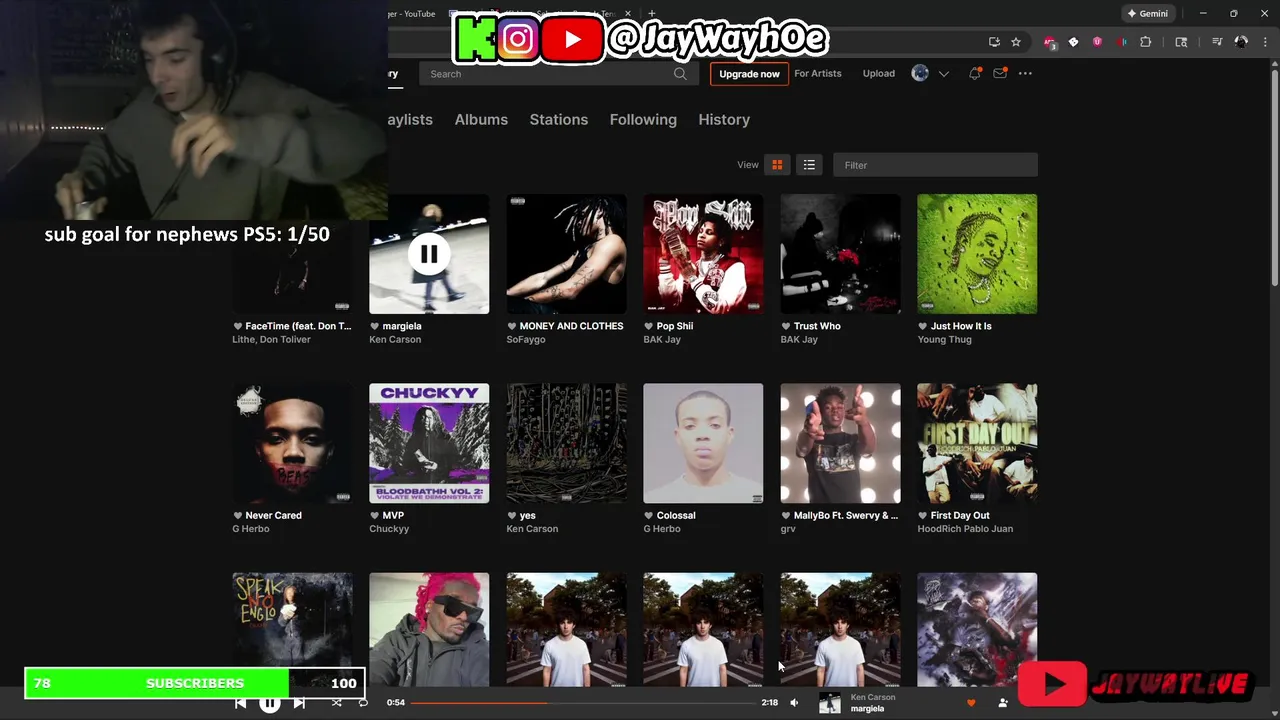This screenshot has width=1280, height=720.
Task: Toggle the heart next to Just How It Is
Action: 923,326
